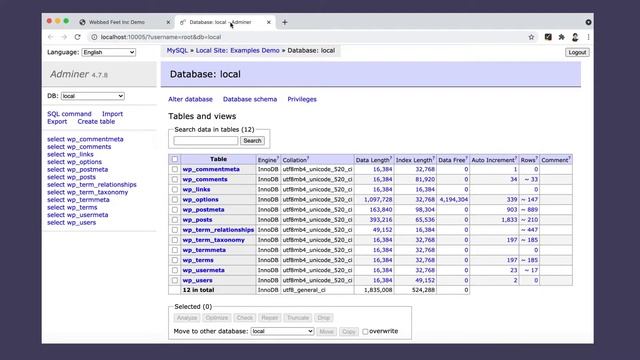
Task: Select the wp_links row checkbox
Action: pyautogui.click(x=175, y=189)
